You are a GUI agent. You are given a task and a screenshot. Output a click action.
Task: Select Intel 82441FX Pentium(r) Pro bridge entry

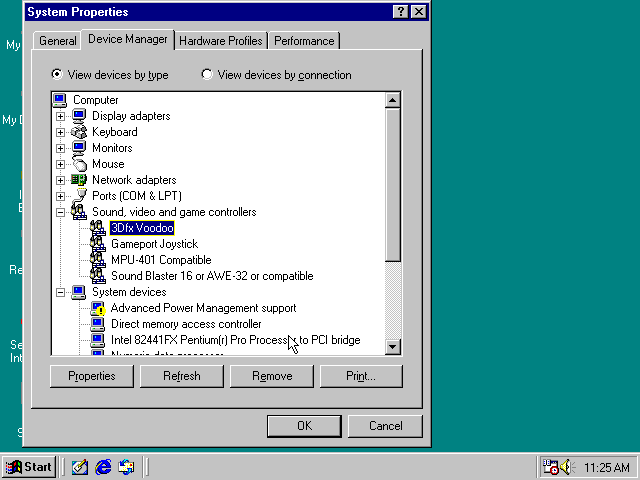click(236, 340)
